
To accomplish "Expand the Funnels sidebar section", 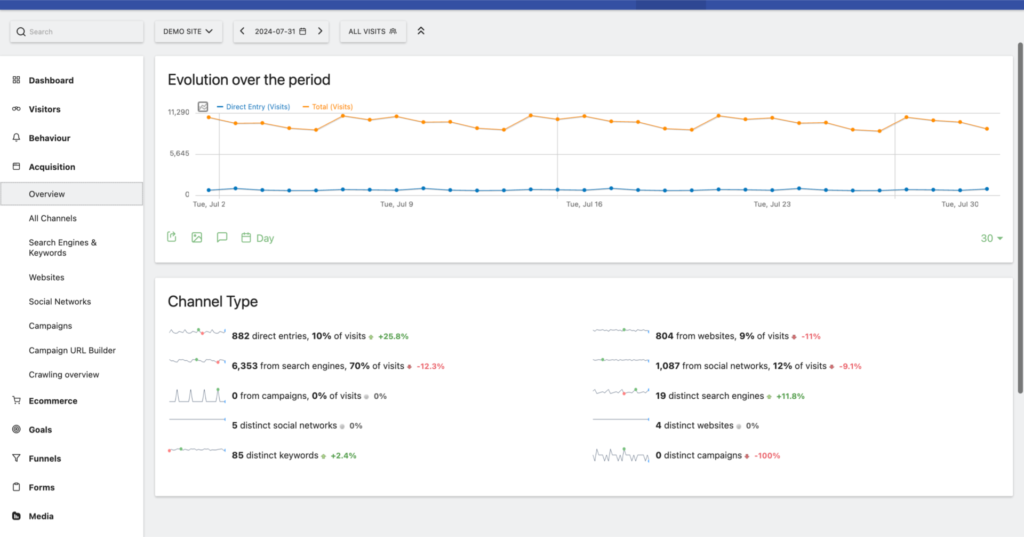I will 44,459.
